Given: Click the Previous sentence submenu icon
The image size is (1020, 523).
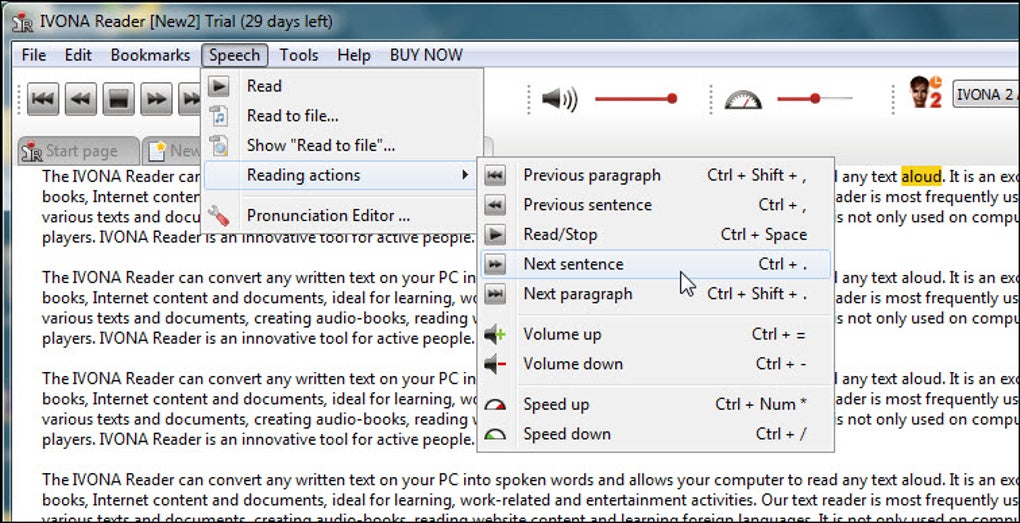Looking at the screenshot, I should [x=495, y=205].
